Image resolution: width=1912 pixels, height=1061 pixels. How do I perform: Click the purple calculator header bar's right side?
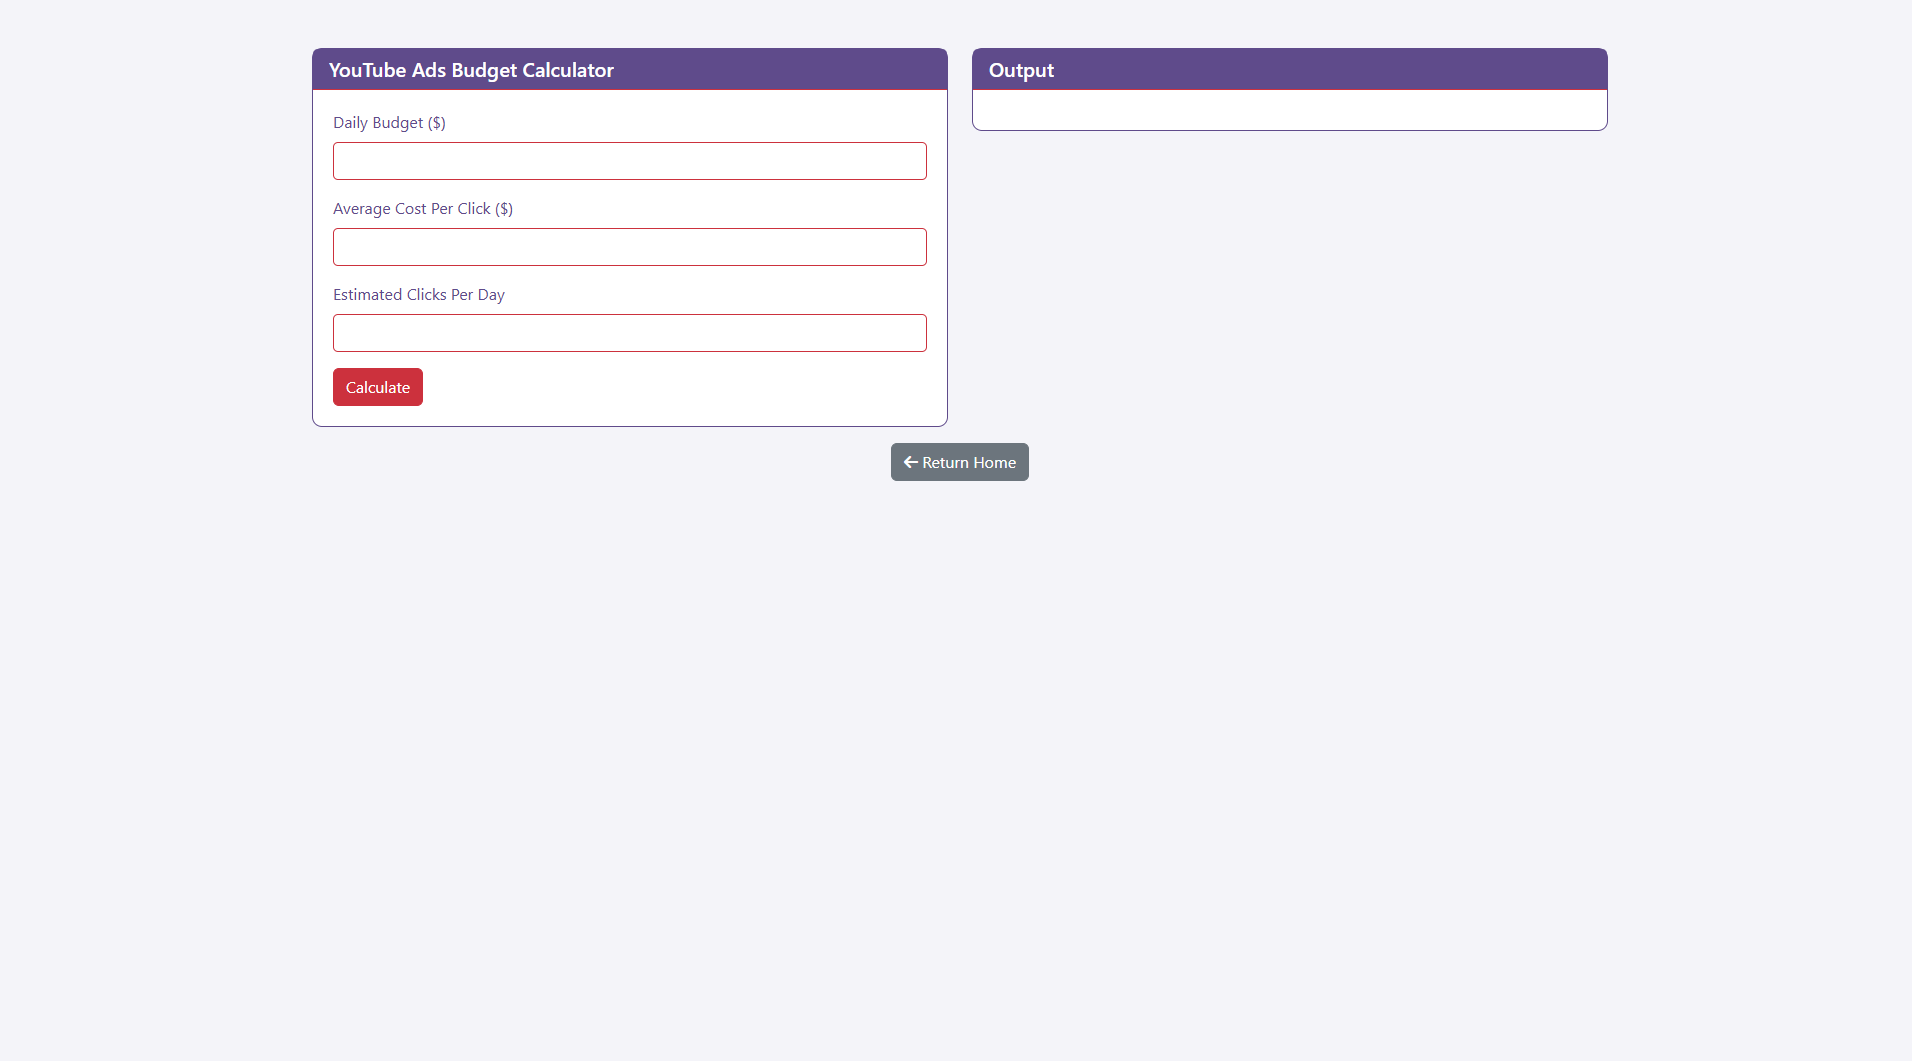coord(850,70)
